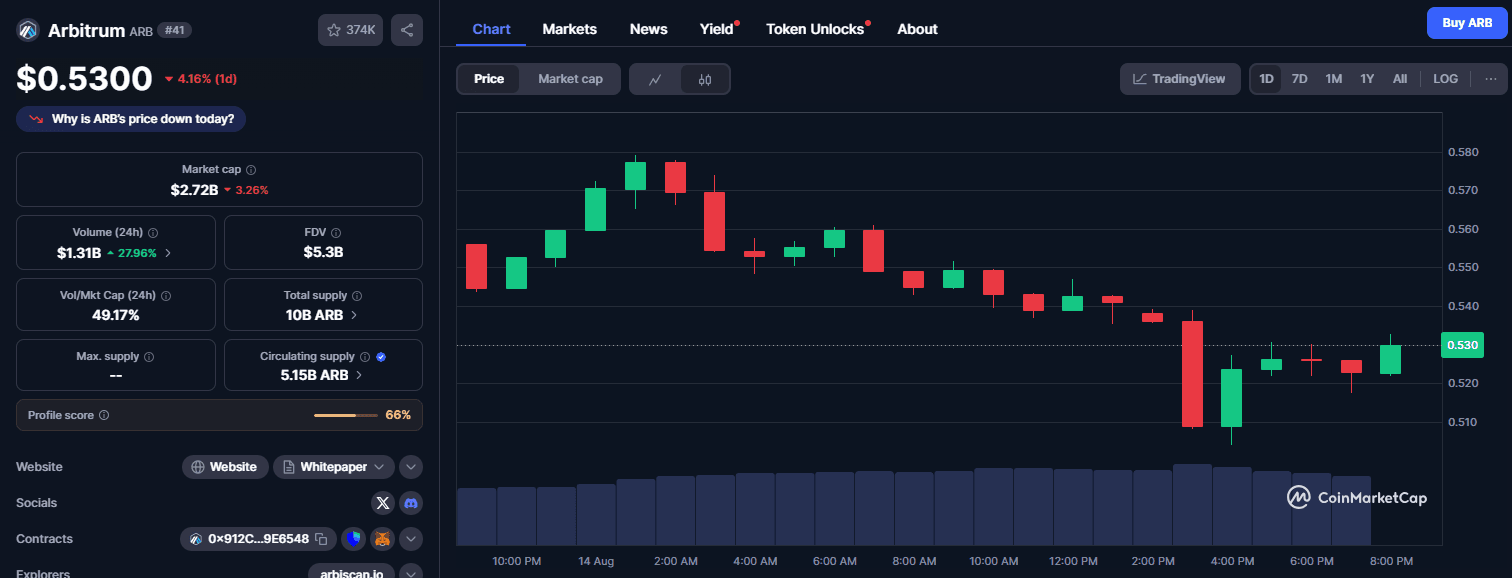
Task: Open the Website link button
Action: (225, 467)
